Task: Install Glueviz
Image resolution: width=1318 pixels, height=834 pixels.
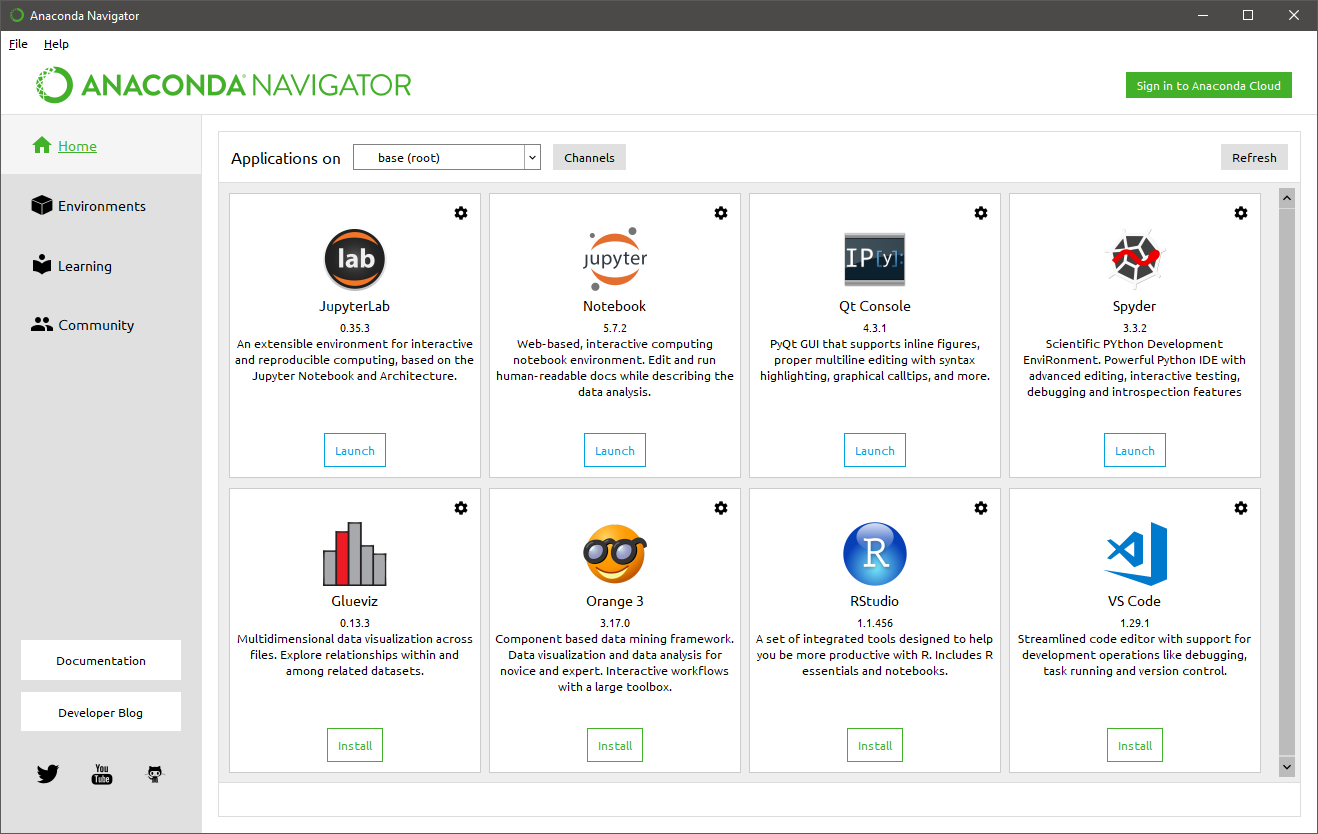Action: [355, 745]
